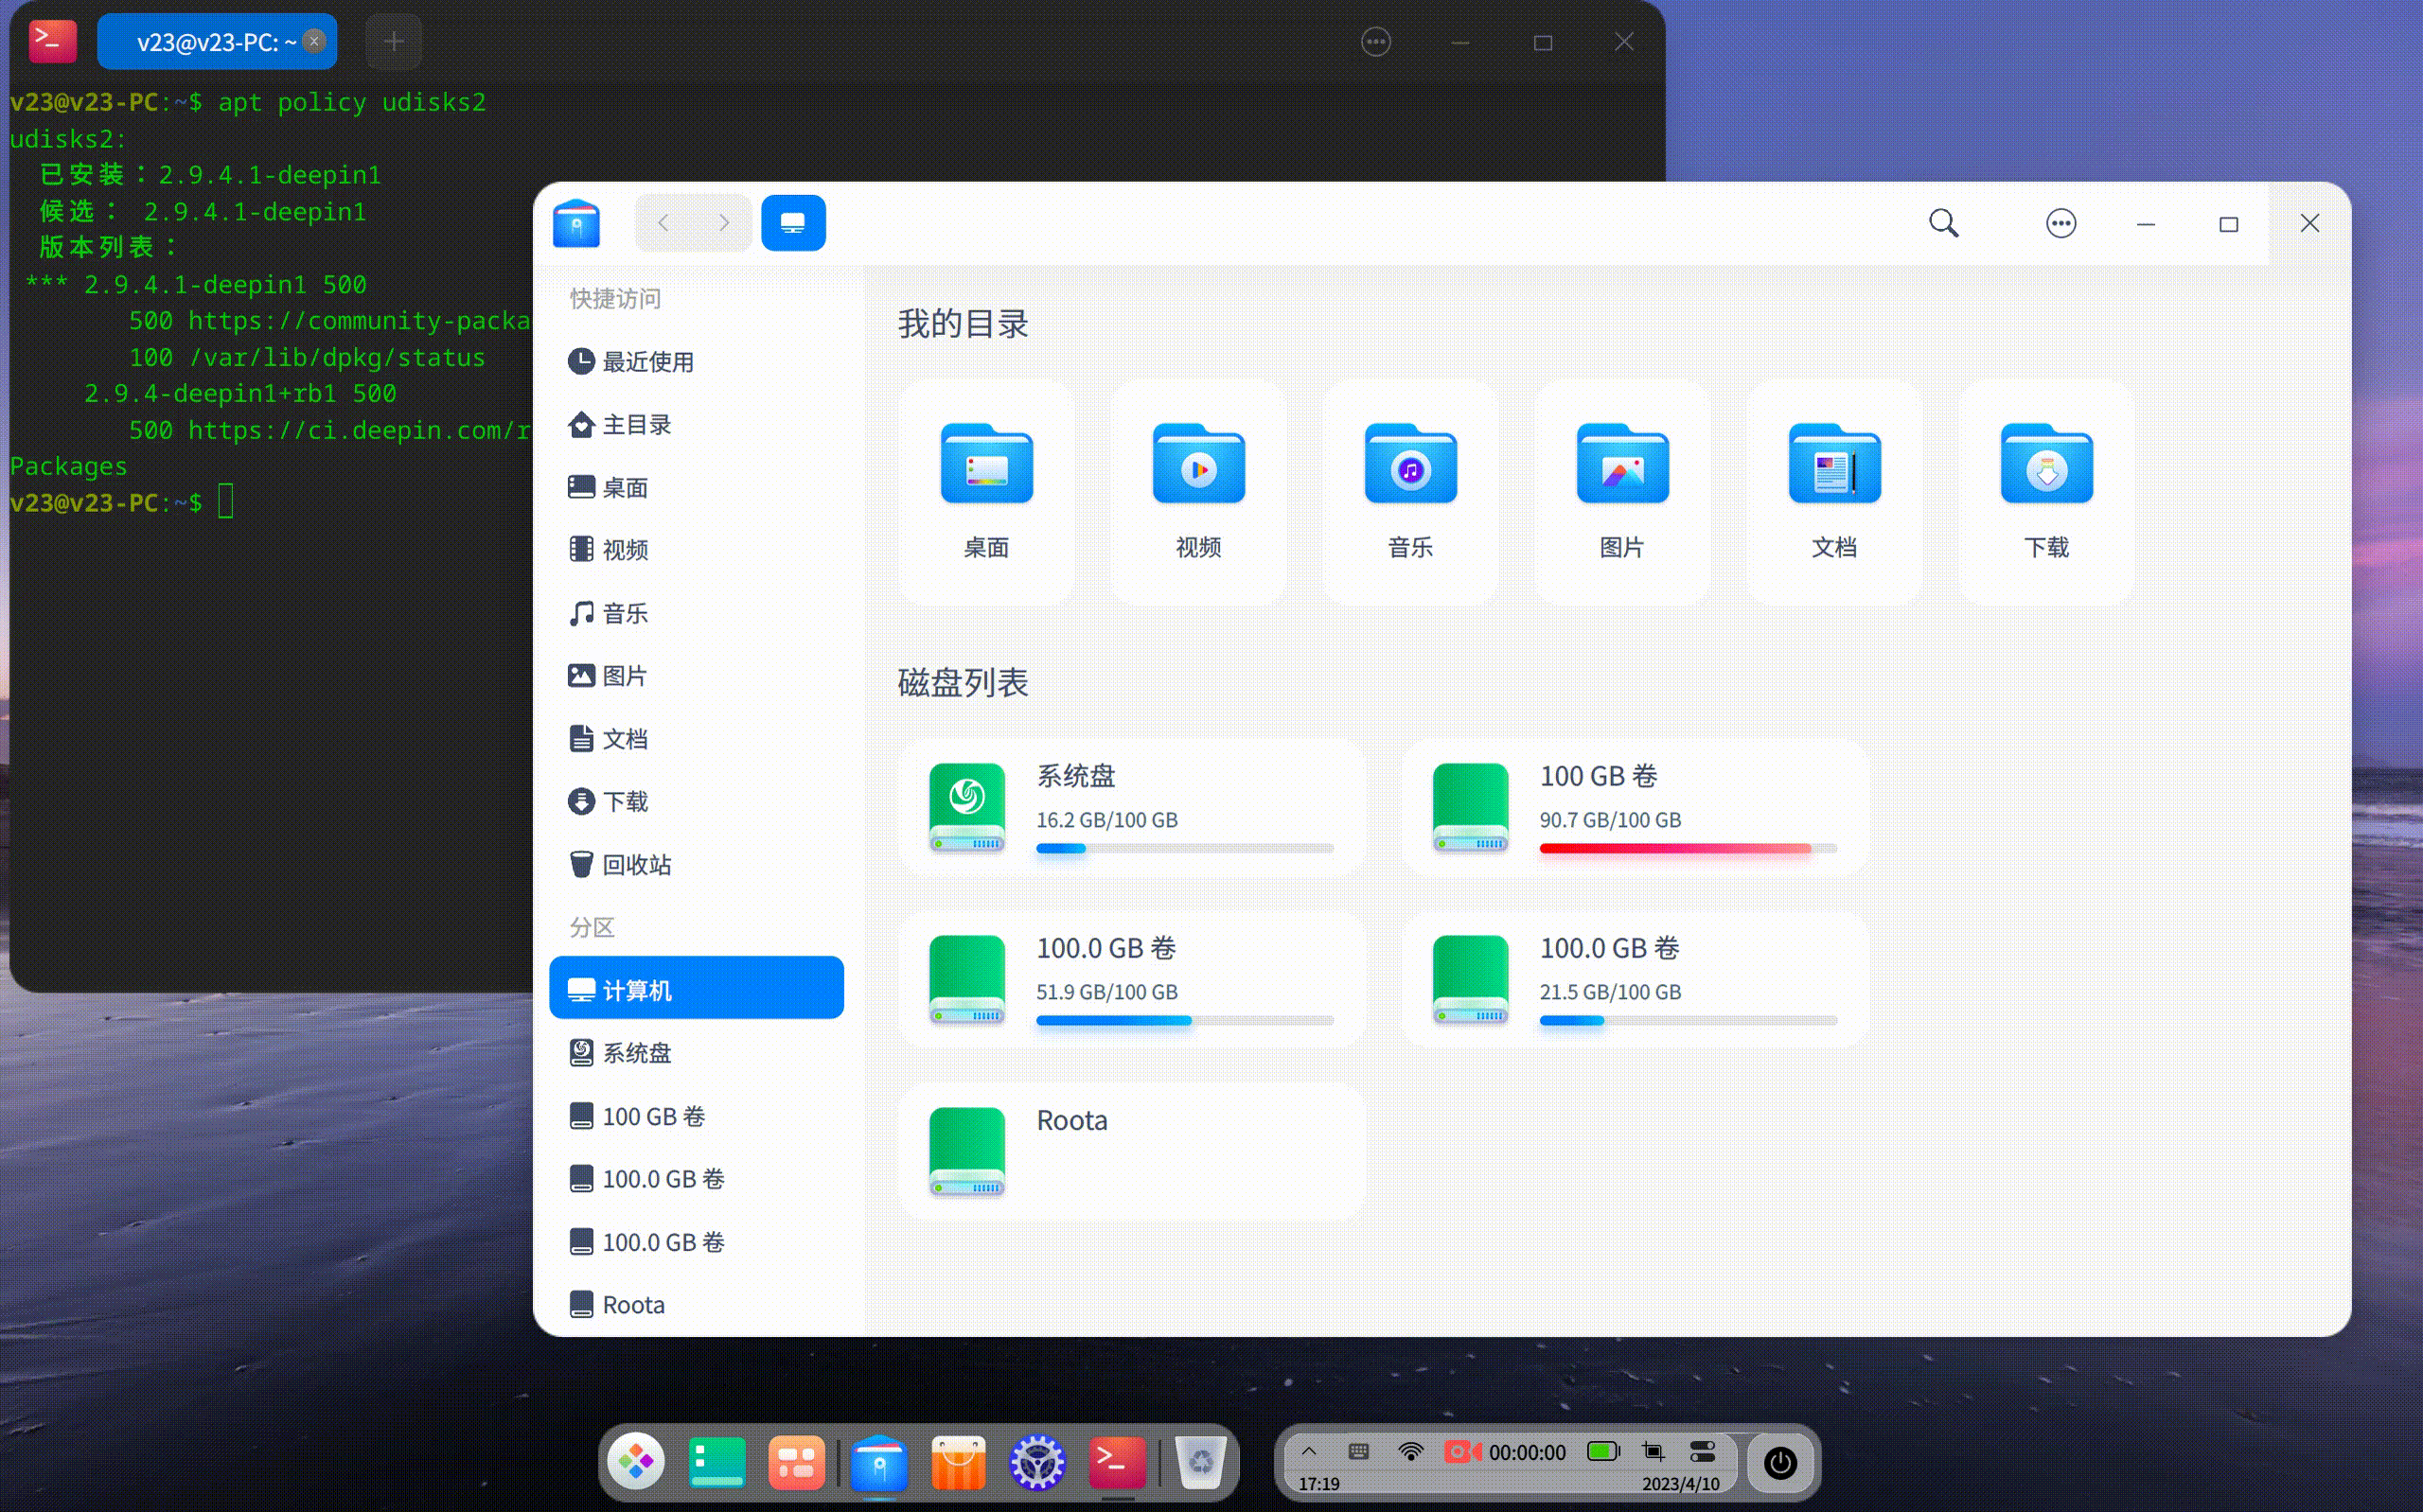This screenshot has height=1512, width=2423.
Task: Open the multitasking view icon in dock
Action: (797, 1463)
